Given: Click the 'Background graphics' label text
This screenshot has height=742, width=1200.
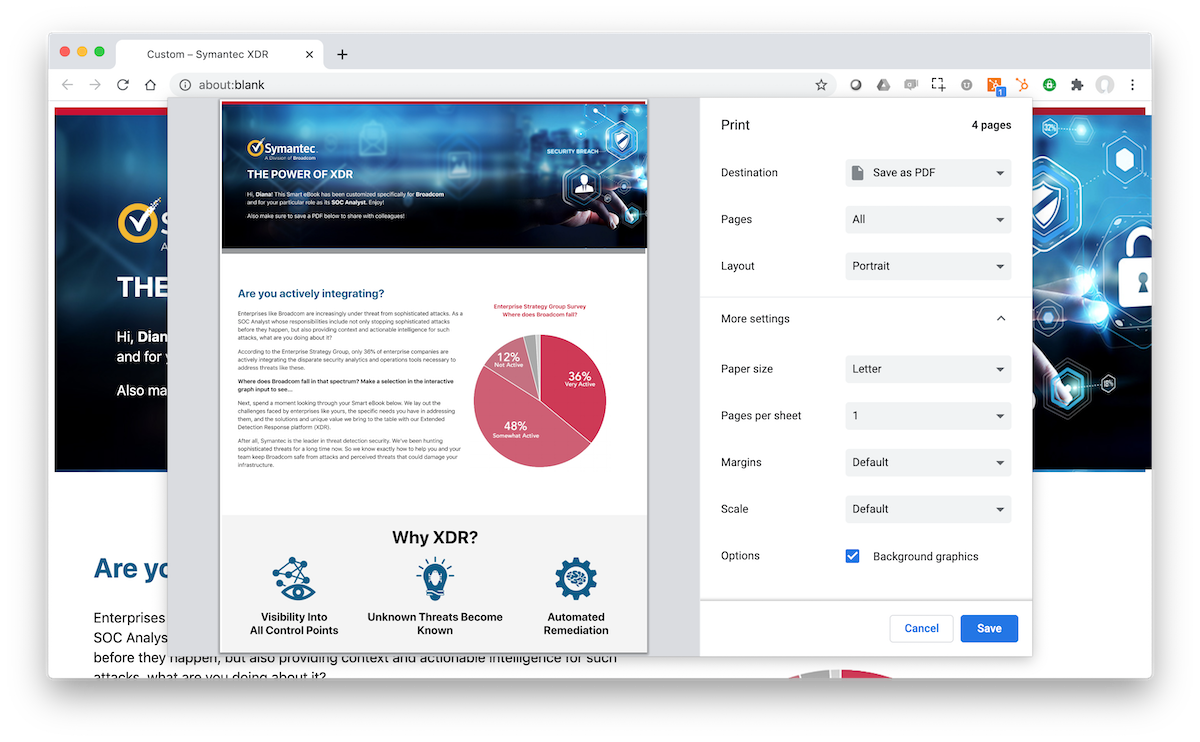Looking at the screenshot, I should point(926,556).
